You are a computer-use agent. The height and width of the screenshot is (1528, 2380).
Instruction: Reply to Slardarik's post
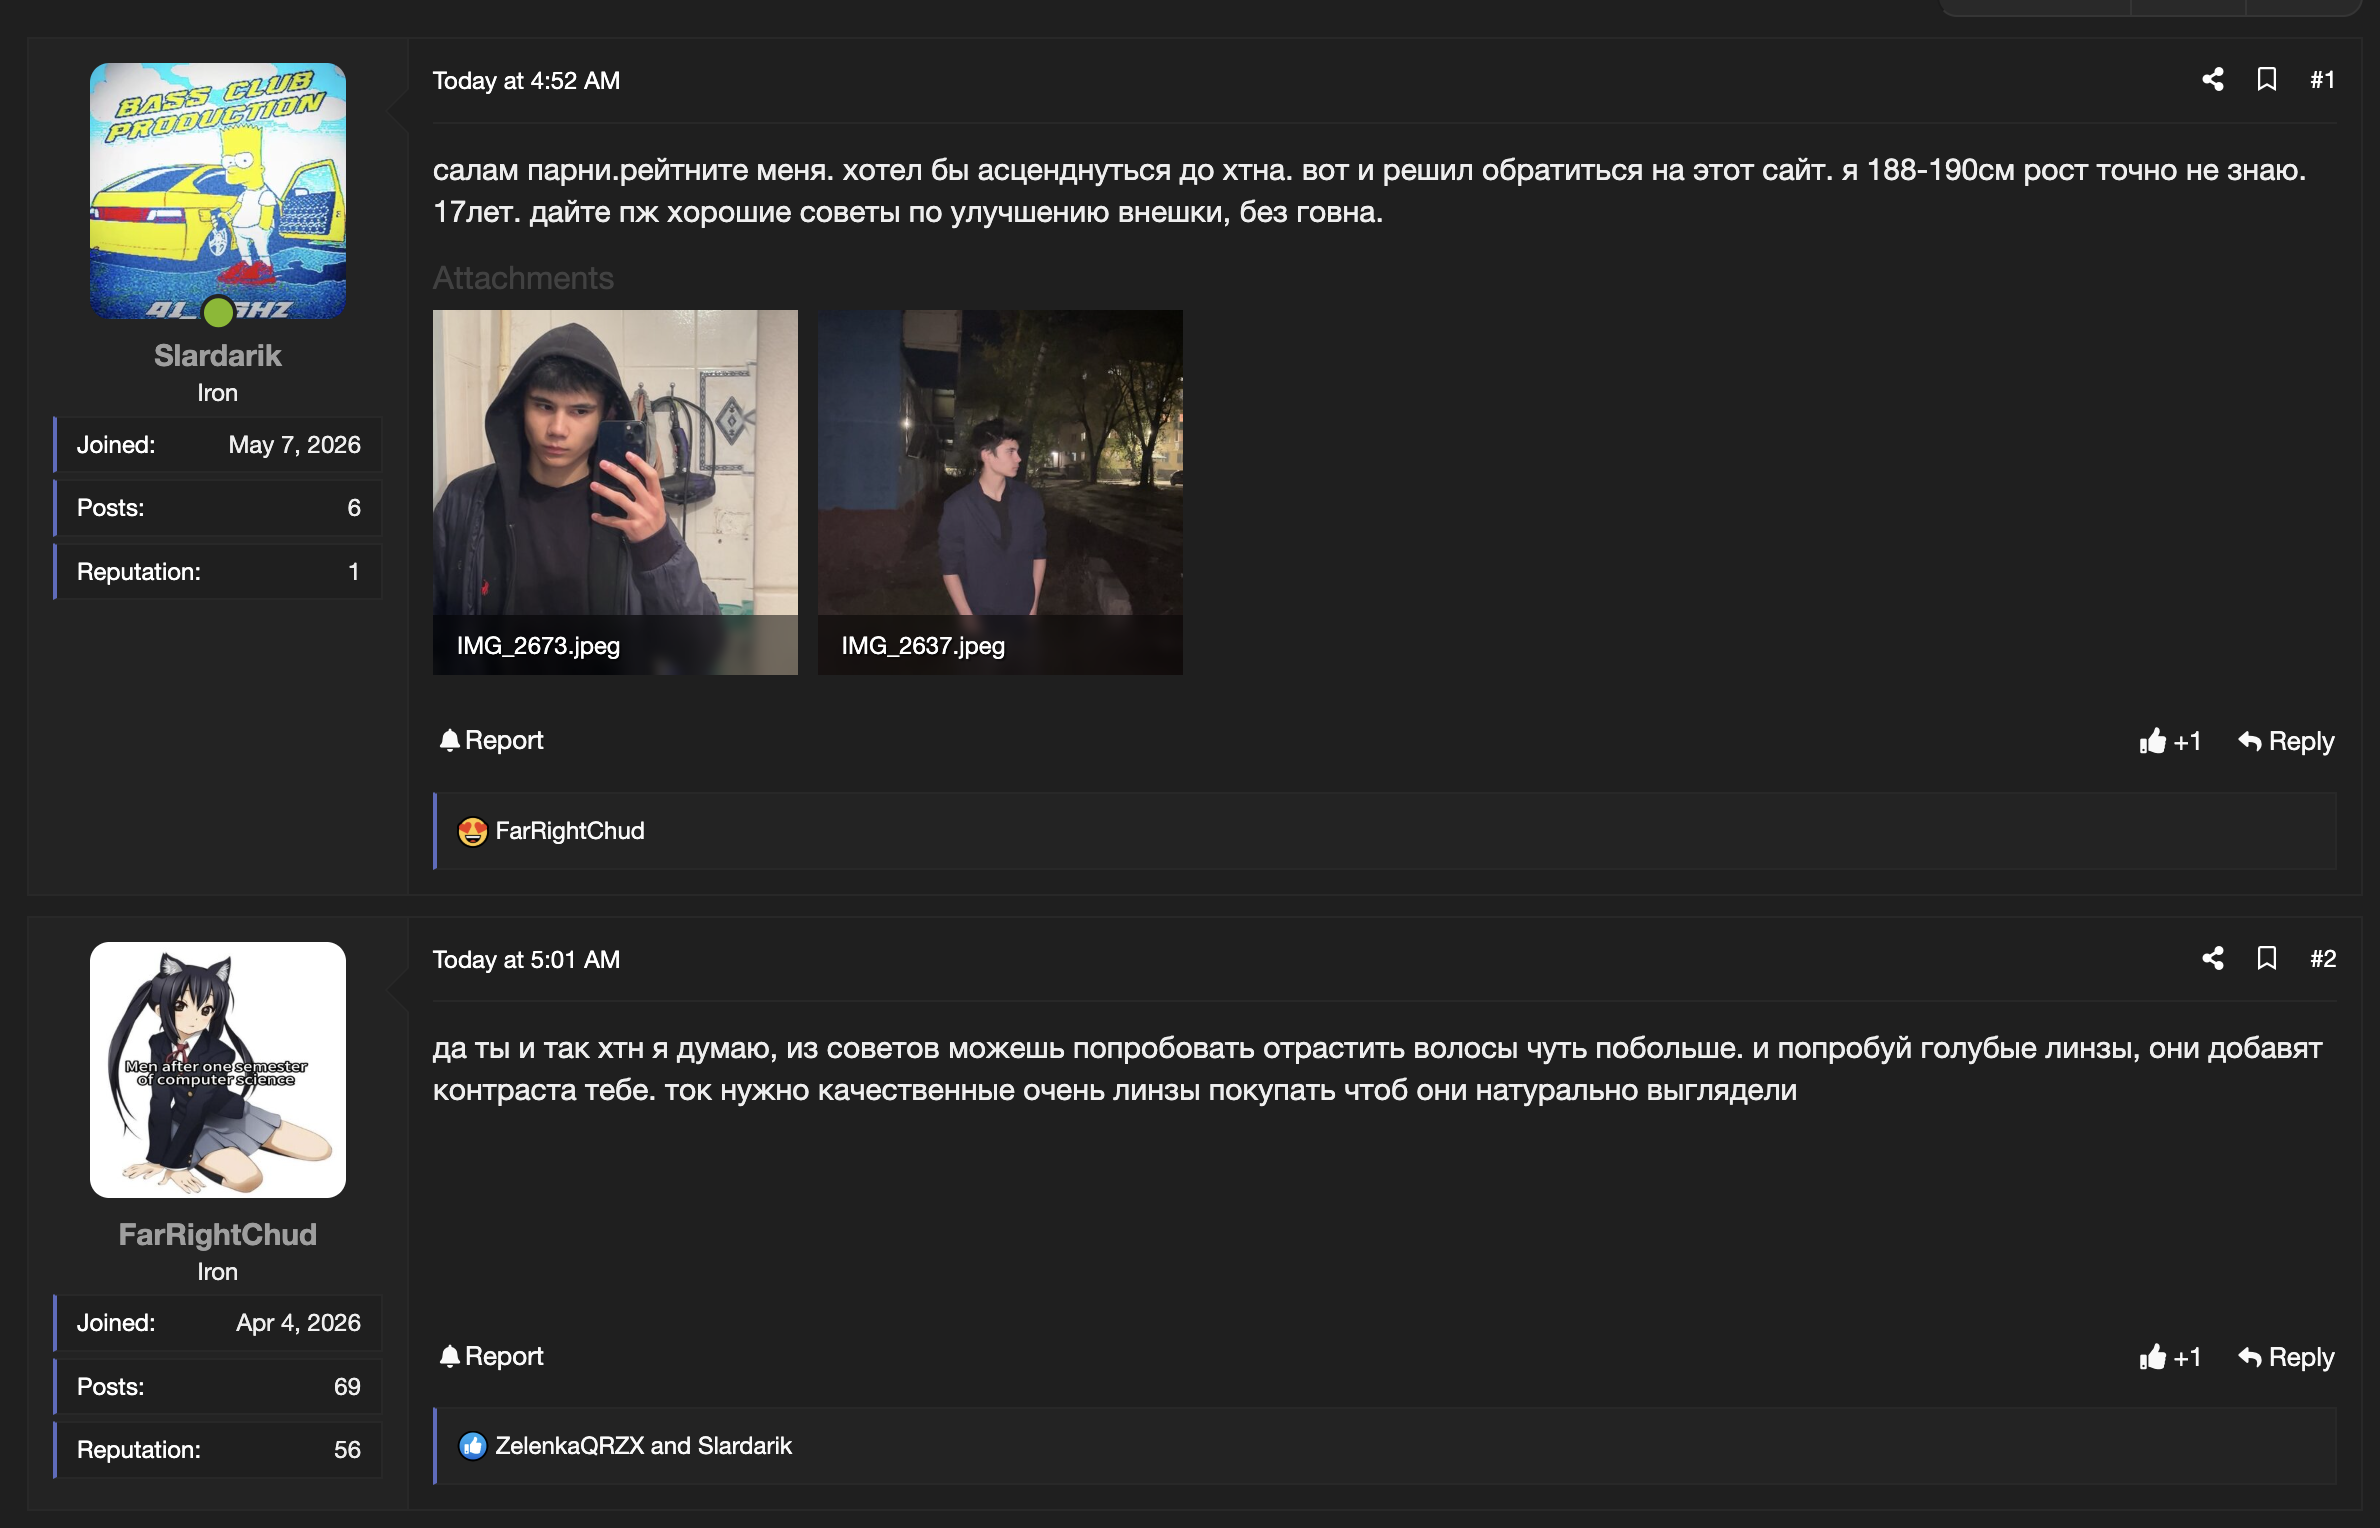[x=2286, y=741]
